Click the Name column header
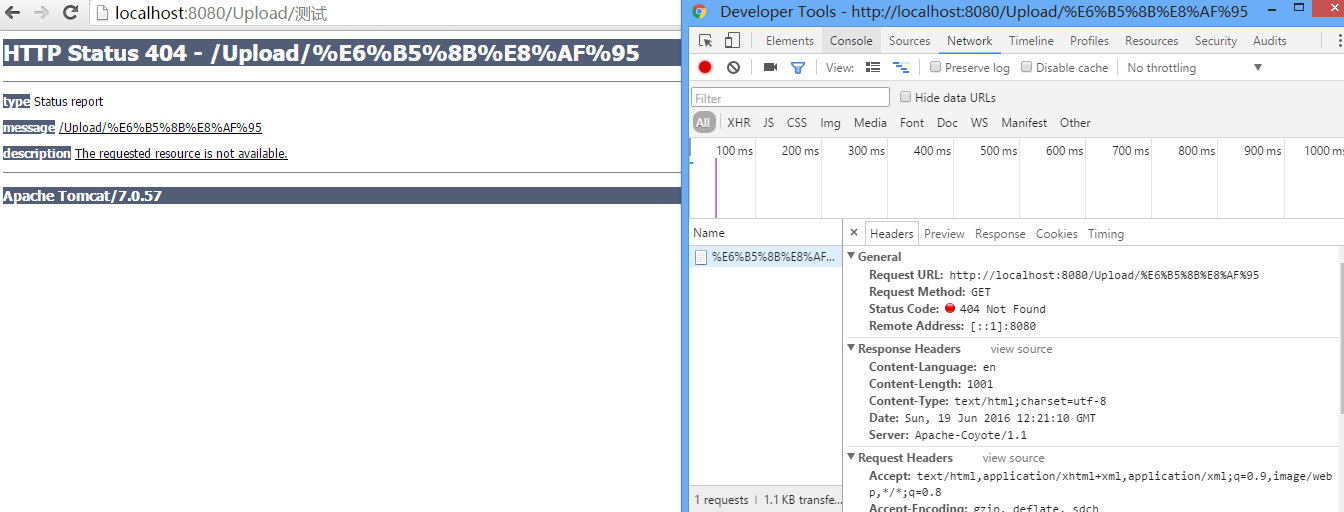 tap(766, 232)
